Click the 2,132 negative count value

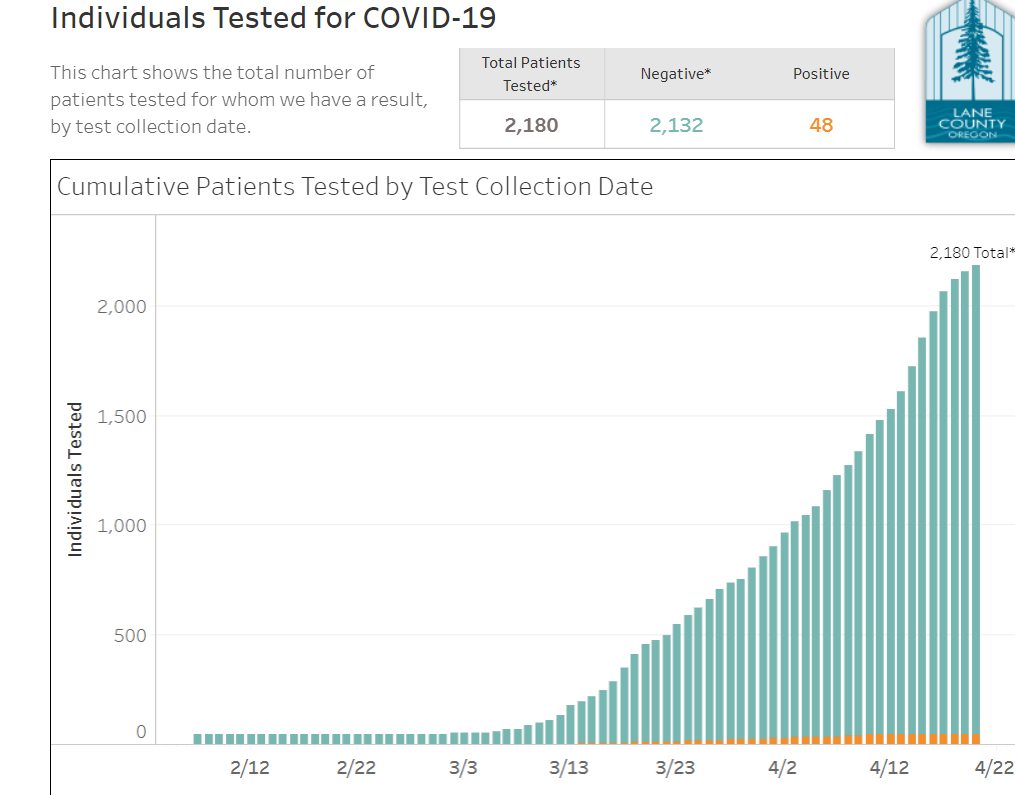coord(676,125)
